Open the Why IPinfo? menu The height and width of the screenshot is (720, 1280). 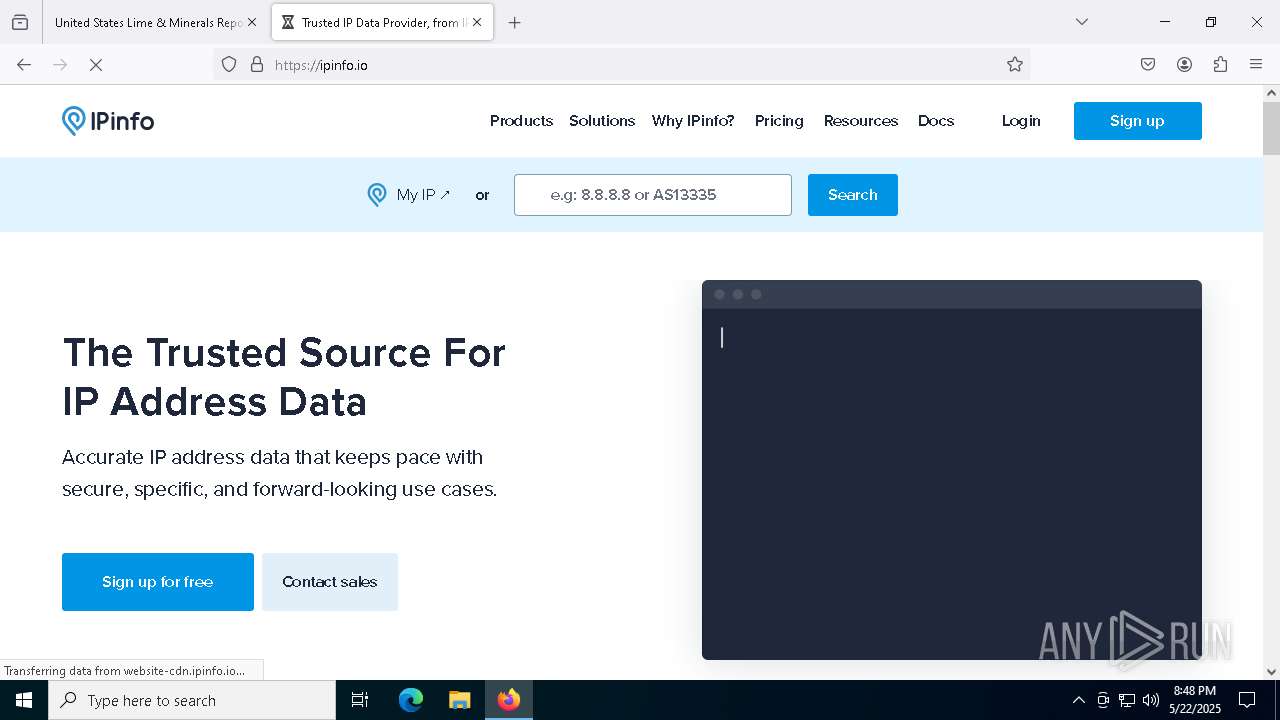coord(693,121)
